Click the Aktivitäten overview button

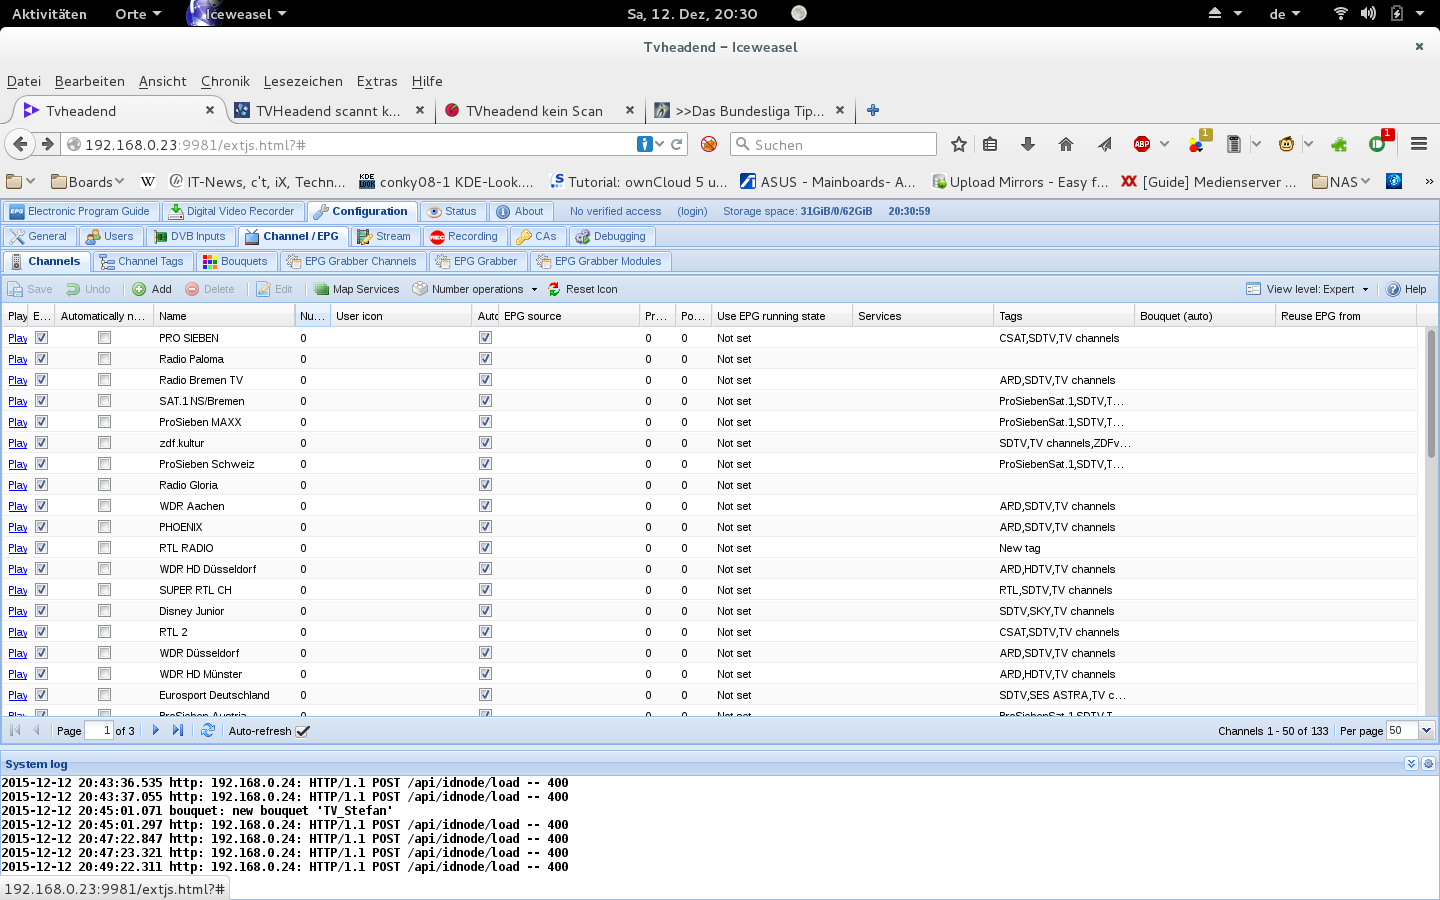49,13
